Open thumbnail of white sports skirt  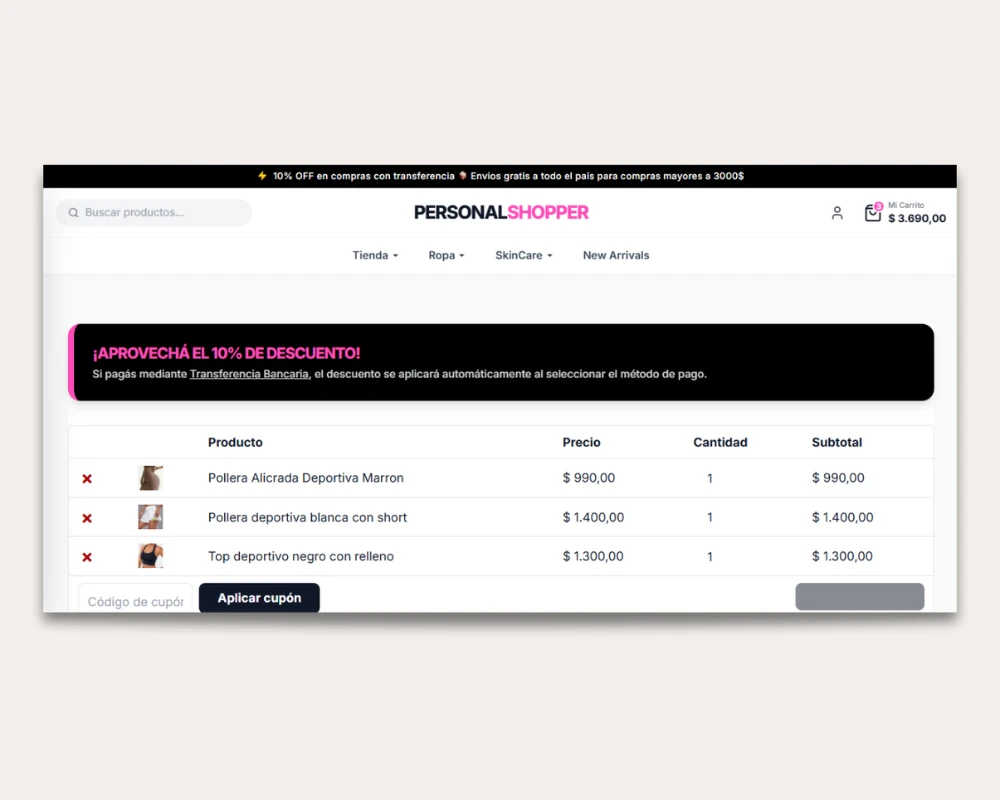click(x=151, y=517)
